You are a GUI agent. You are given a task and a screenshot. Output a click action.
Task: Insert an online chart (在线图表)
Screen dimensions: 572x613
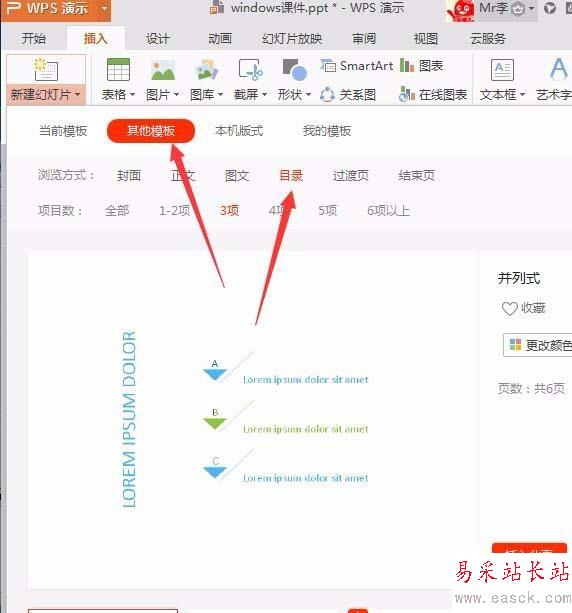click(433, 94)
